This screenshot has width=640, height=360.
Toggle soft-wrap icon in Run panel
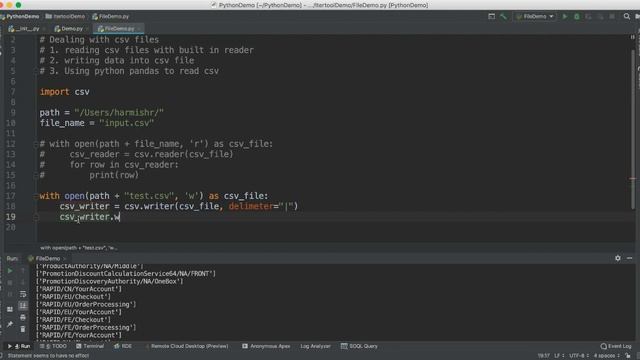click(x=23, y=294)
